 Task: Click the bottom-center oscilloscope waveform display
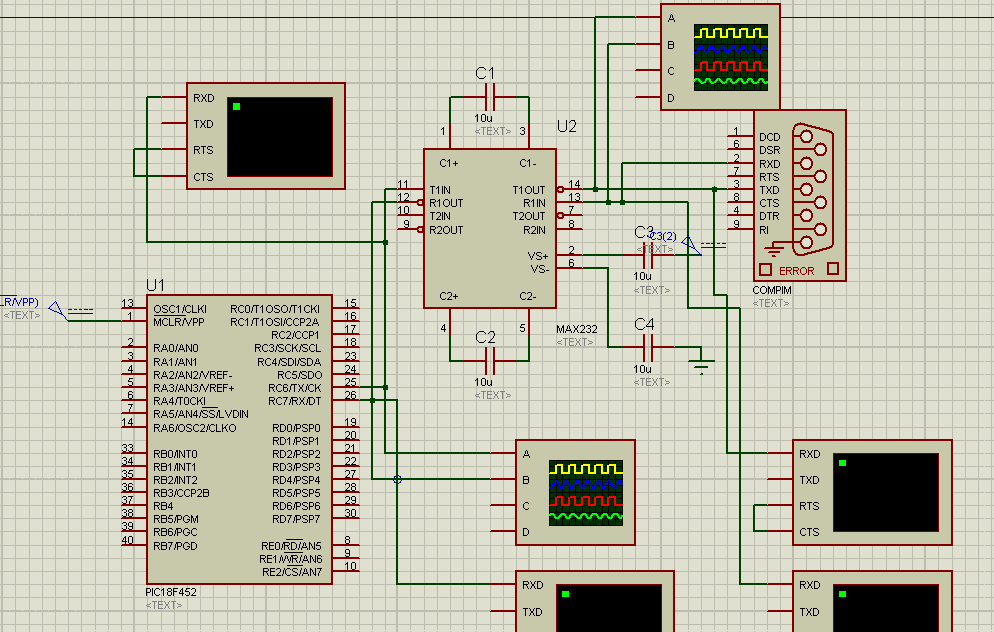[586, 493]
